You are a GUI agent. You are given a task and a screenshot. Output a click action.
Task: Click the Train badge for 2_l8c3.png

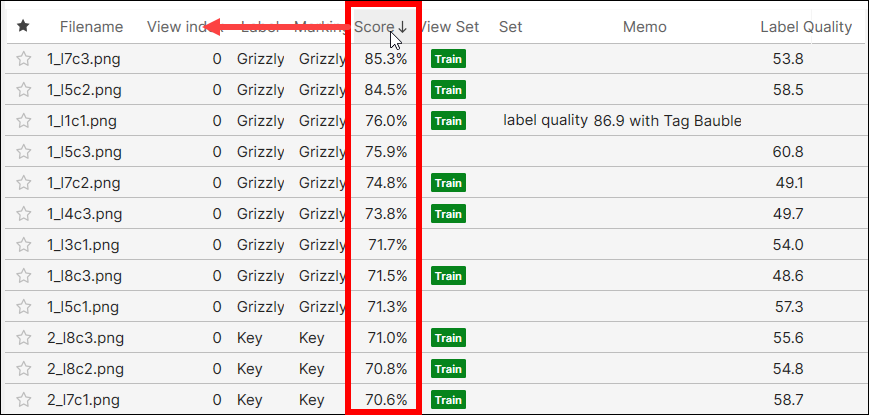[x=448, y=338]
